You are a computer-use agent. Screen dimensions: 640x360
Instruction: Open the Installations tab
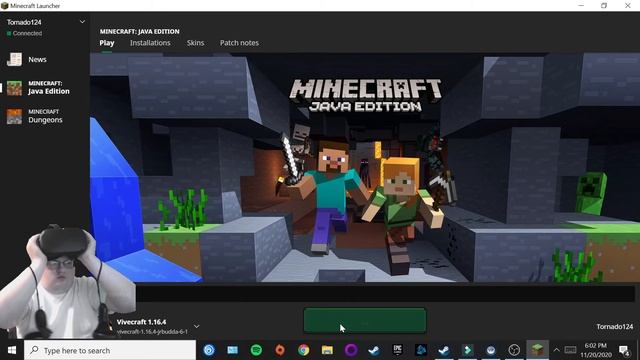(150, 43)
